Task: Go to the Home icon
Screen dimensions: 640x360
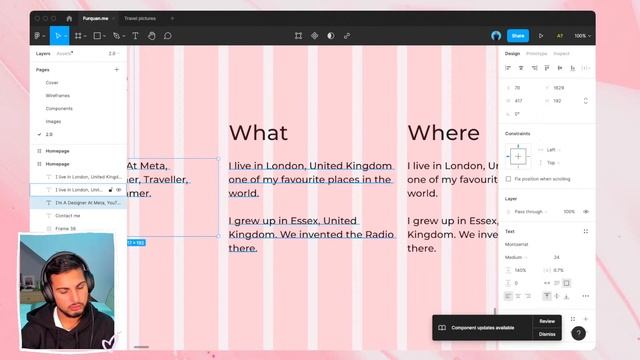Action: (x=69, y=18)
